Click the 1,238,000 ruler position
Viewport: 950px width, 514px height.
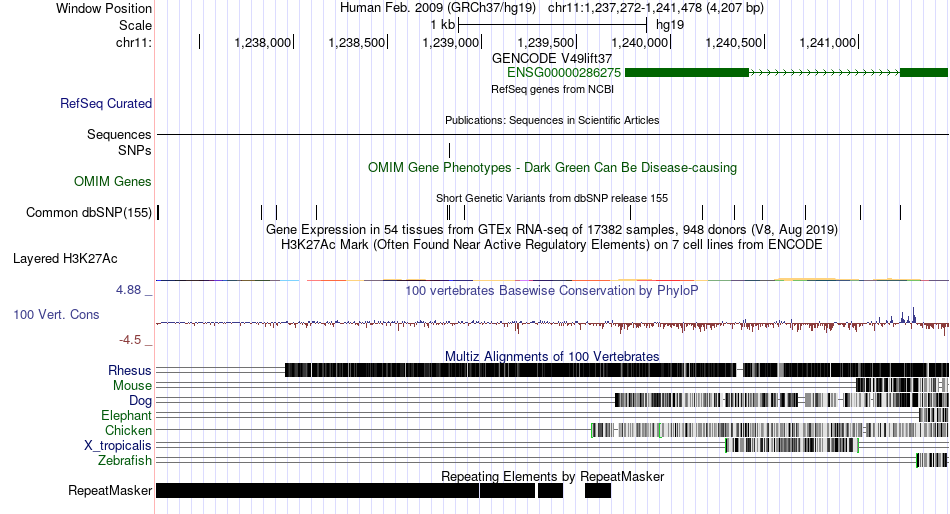[263, 42]
